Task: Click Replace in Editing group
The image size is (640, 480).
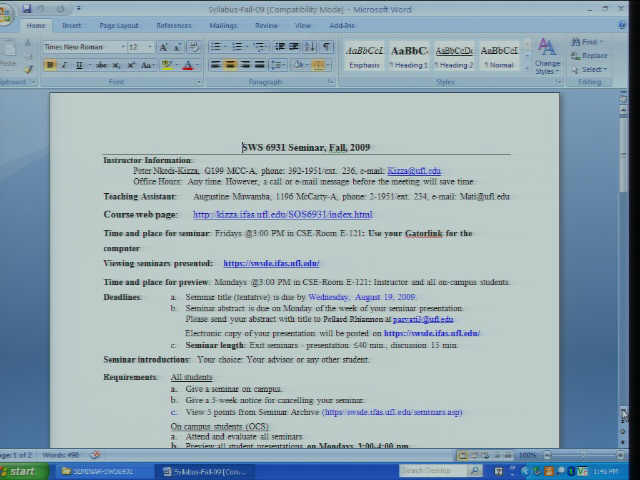Action: click(589, 56)
